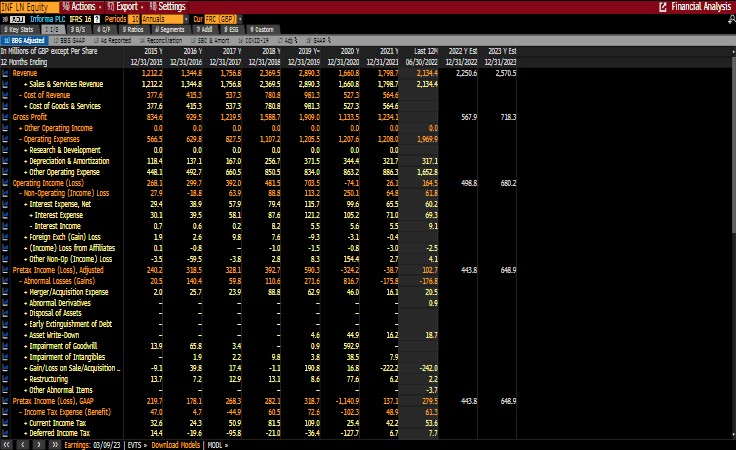Image resolution: width=736 pixels, height=450 pixels.
Task: Open the Segments tab
Action: pyautogui.click(x=169, y=30)
